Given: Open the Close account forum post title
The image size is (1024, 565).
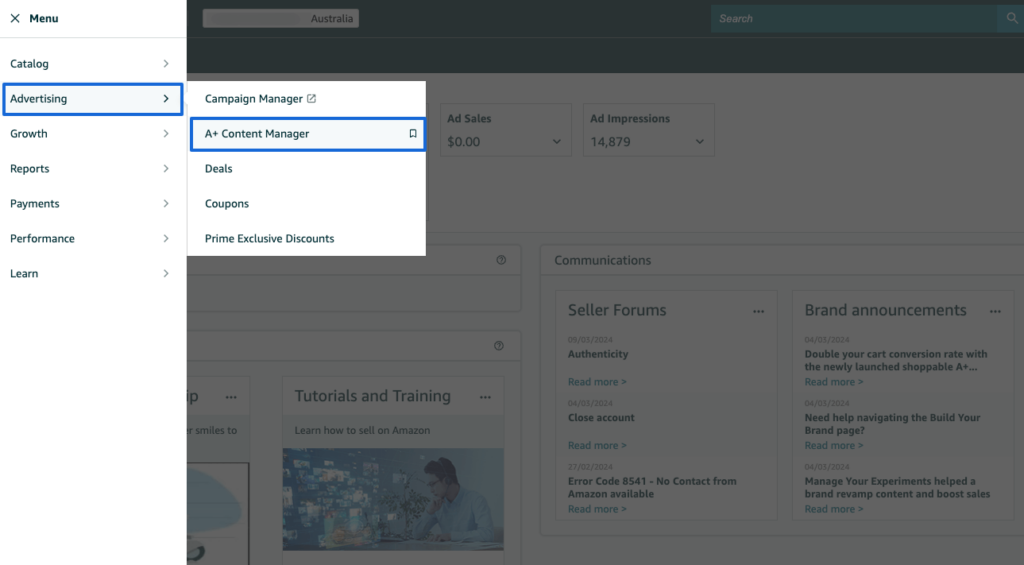Looking at the screenshot, I should [601, 417].
